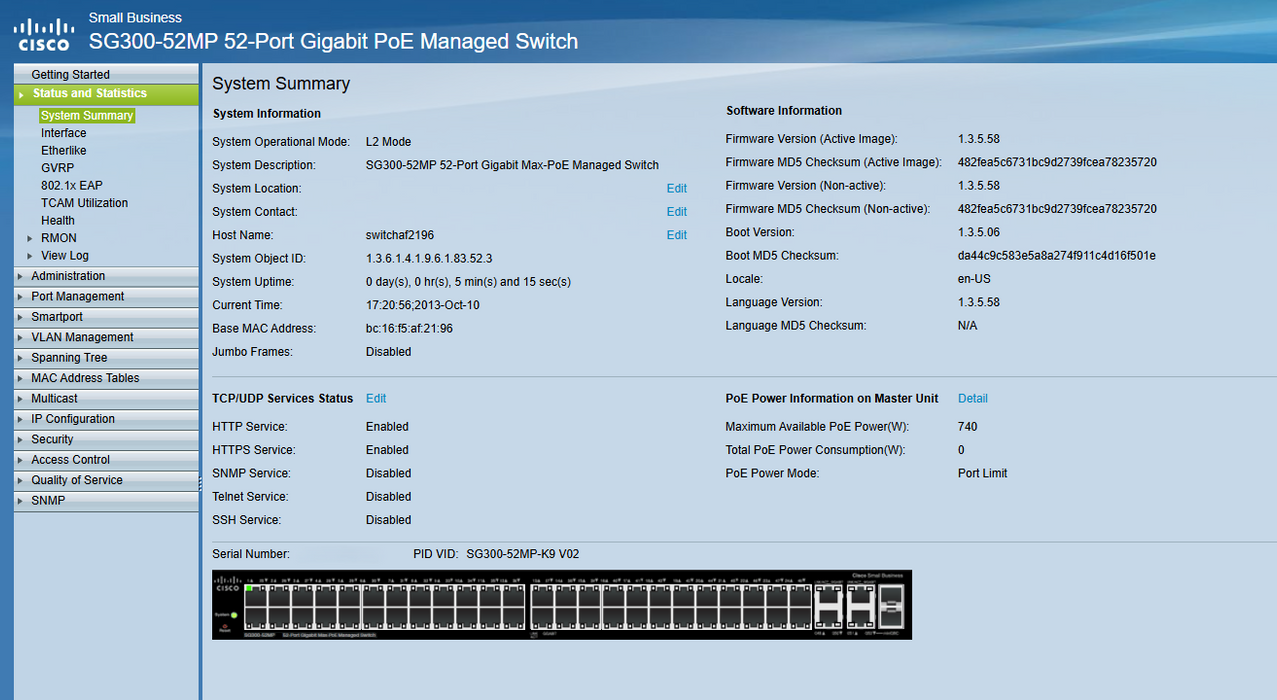This screenshot has width=1277, height=700.
Task: Expand the RMON submenu arrow
Action: pyautogui.click(x=30, y=238)
